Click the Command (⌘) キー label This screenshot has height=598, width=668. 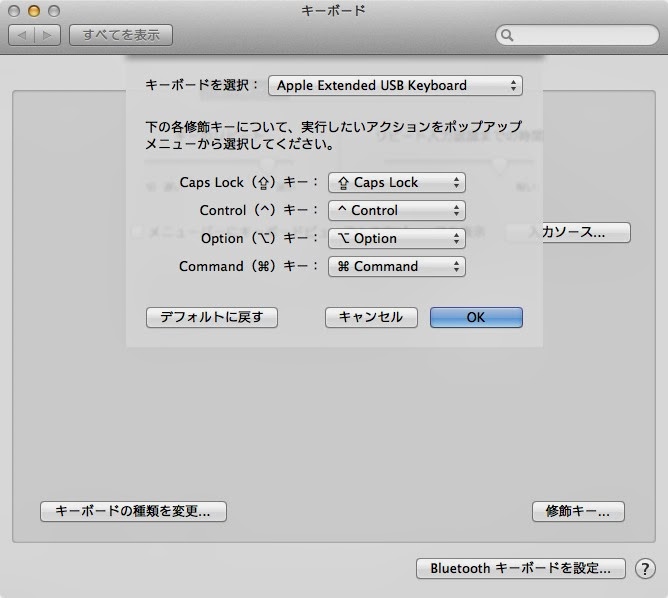pyautogui.click(x=249, y=267)
